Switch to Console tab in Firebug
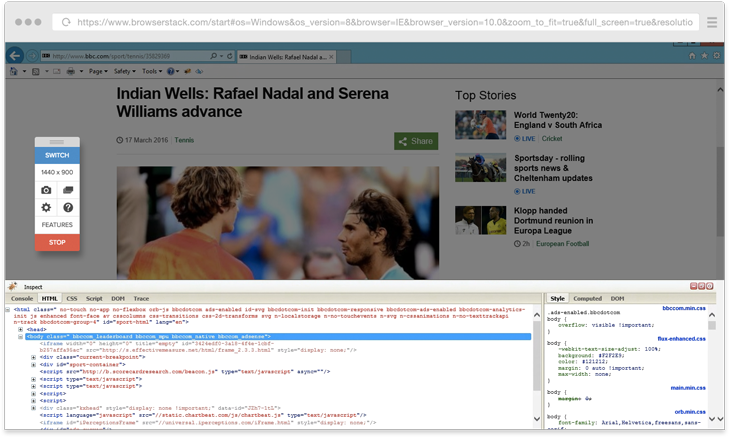729x437 pixels. (22, 298)
